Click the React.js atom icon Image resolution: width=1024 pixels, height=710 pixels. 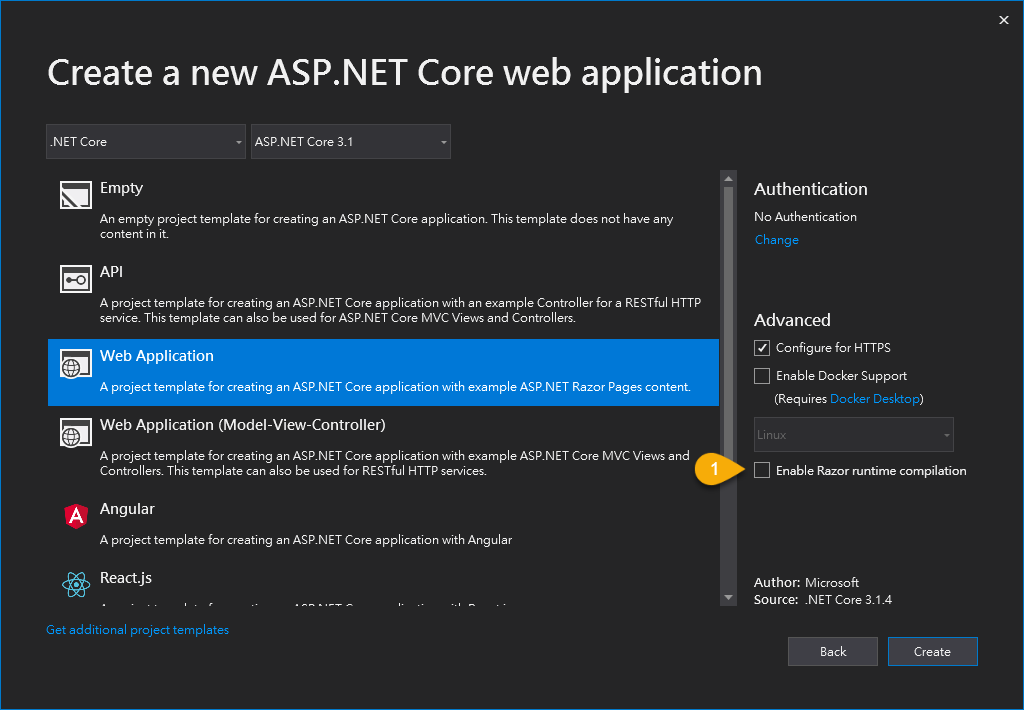pyautogui.click(x=75, y=585)
